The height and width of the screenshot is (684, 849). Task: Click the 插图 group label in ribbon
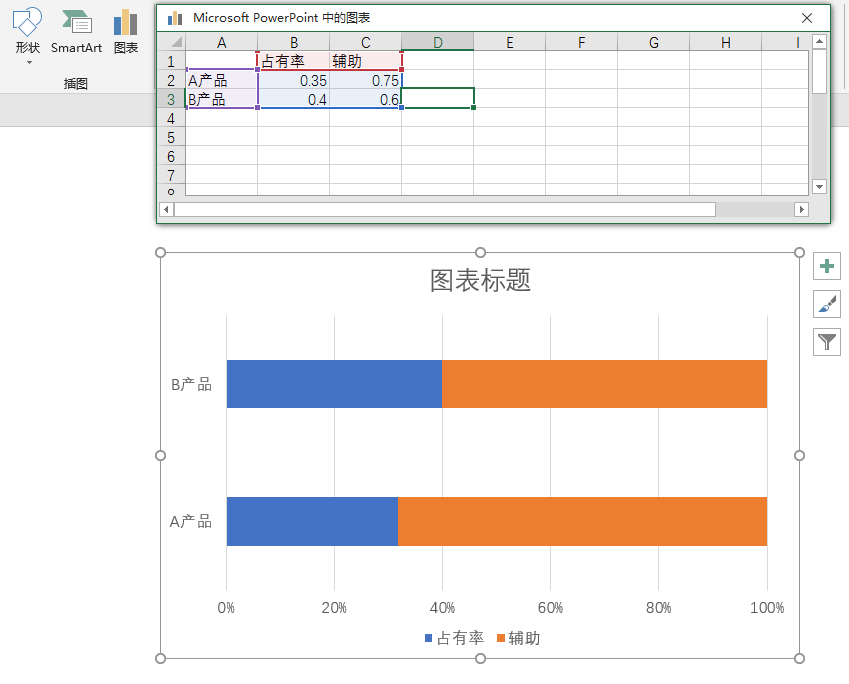point(75,83)
